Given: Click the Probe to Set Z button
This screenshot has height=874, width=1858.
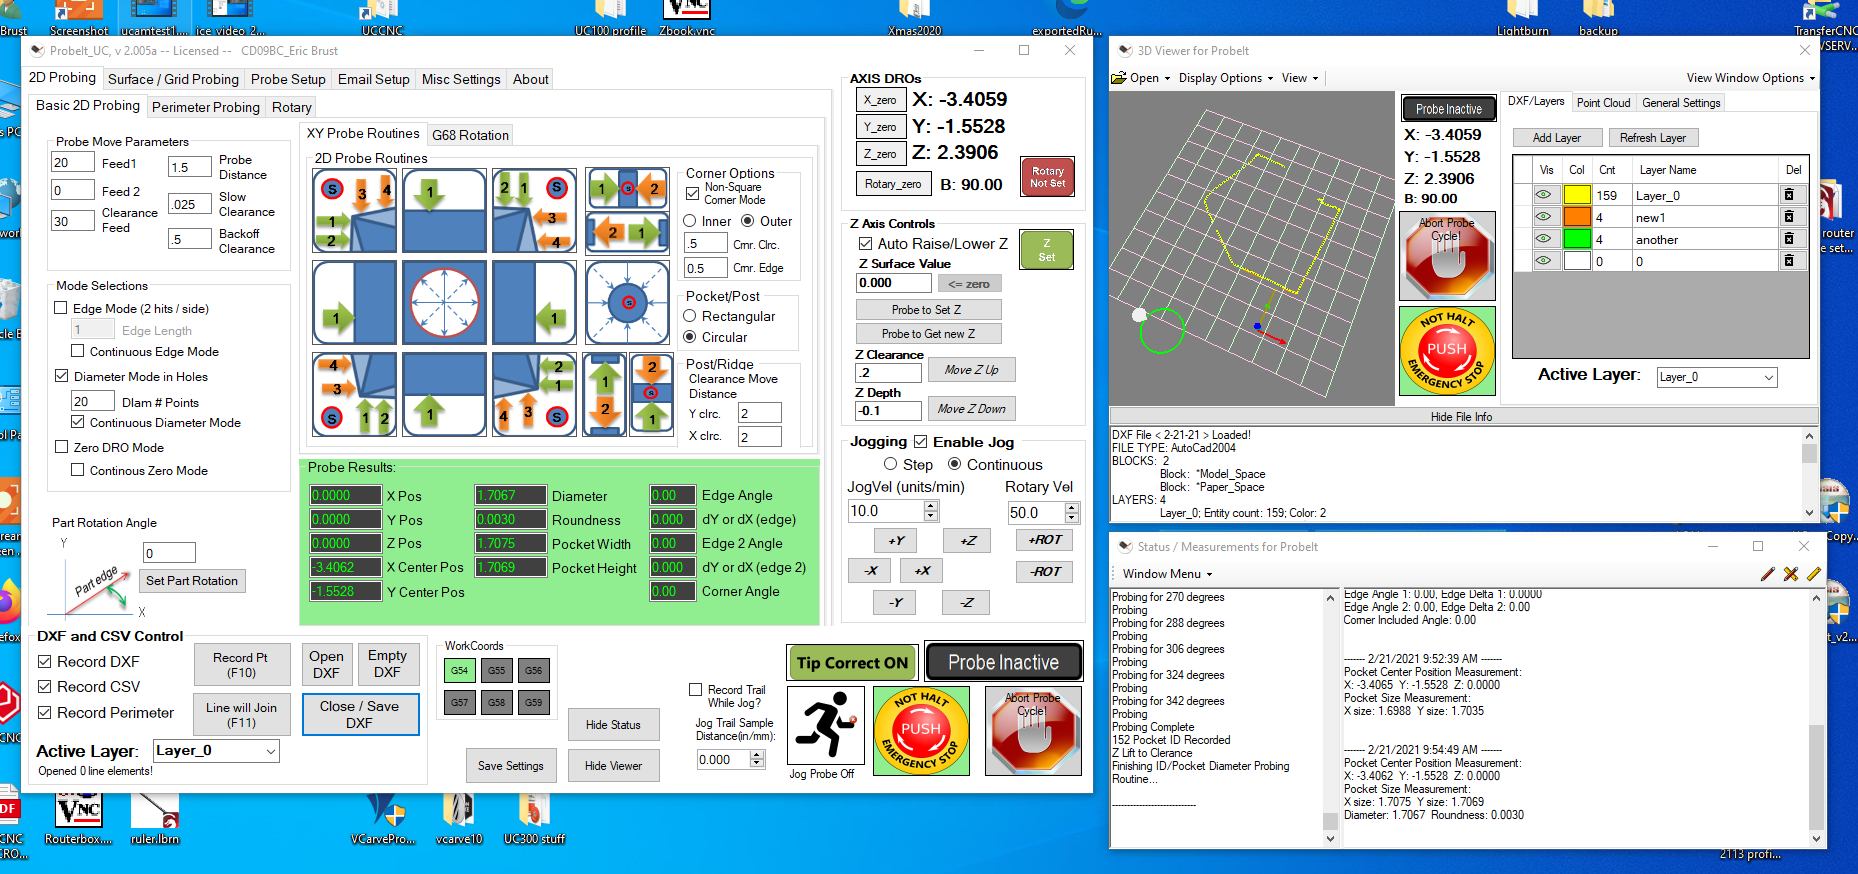Looking at the screenshot, I should pos(927,310).
